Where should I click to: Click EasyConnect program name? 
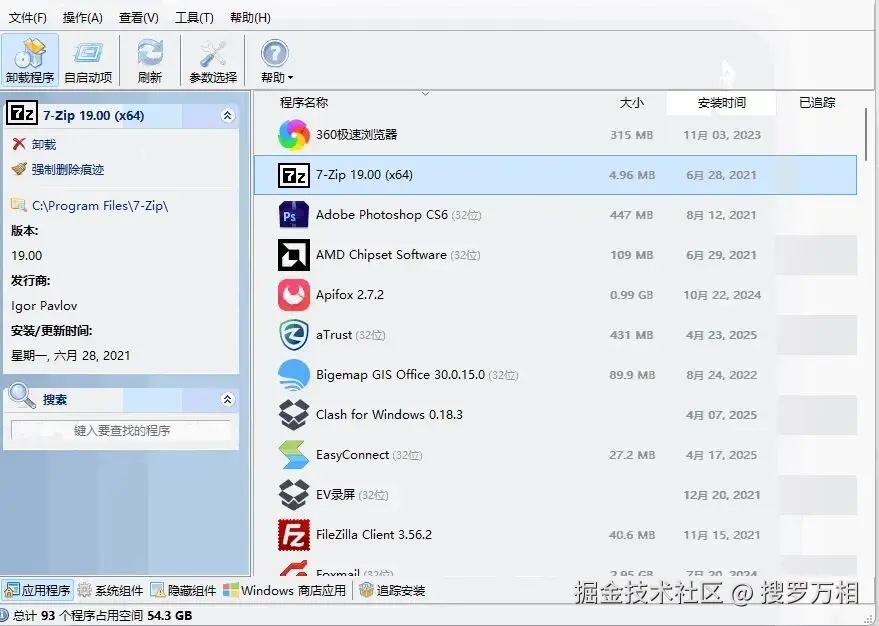352,455
